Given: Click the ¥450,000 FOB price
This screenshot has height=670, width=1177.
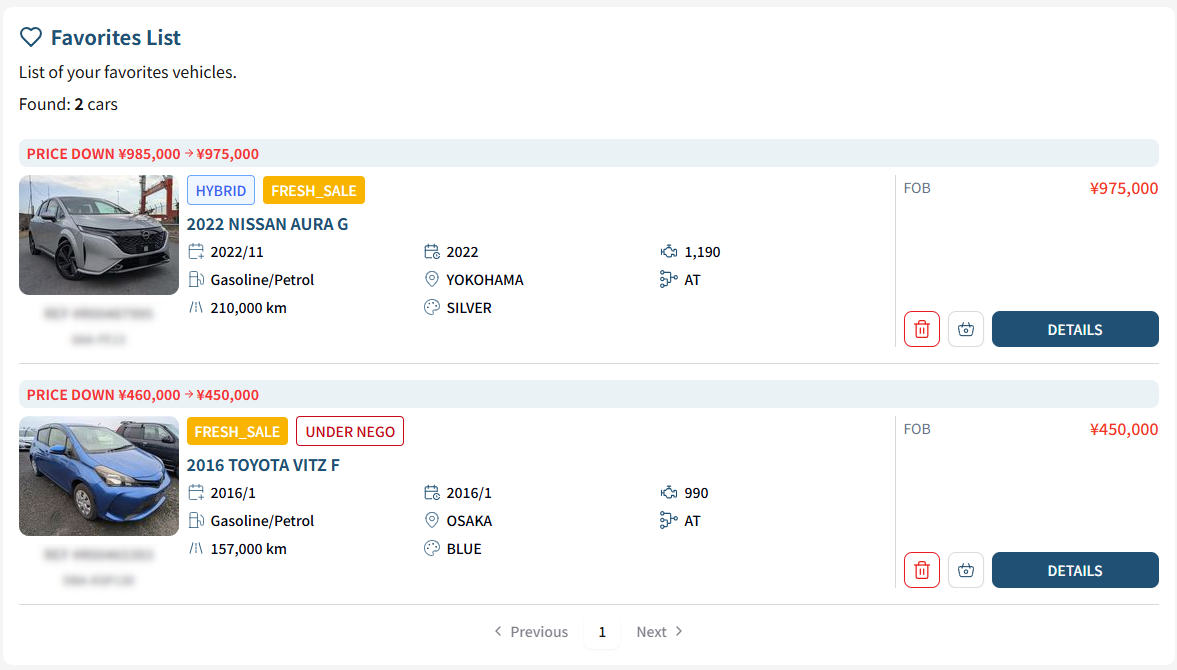Looking at the screenshot, I should [x=1124, y=428].
